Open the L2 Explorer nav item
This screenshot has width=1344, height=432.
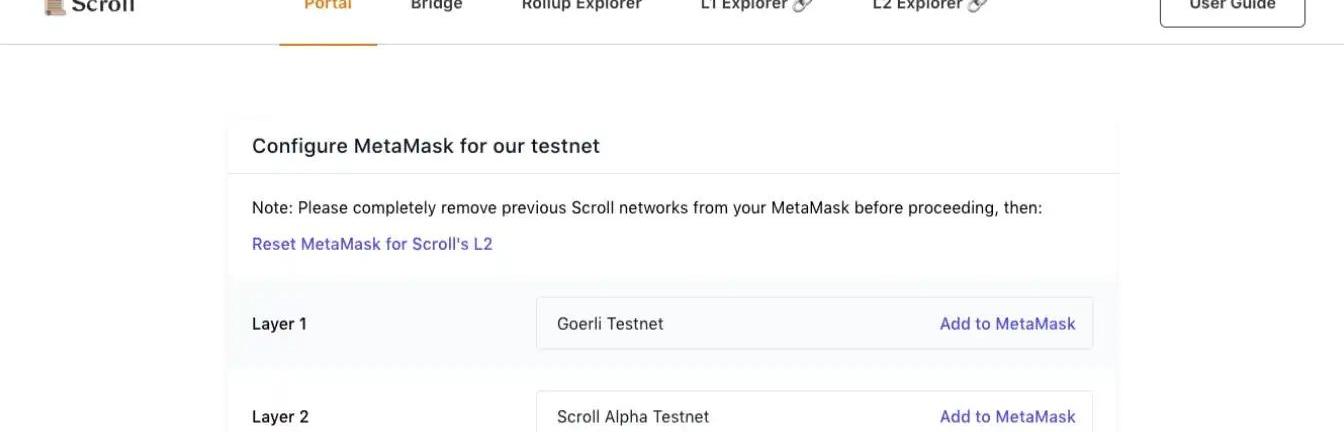click(917, 6)
